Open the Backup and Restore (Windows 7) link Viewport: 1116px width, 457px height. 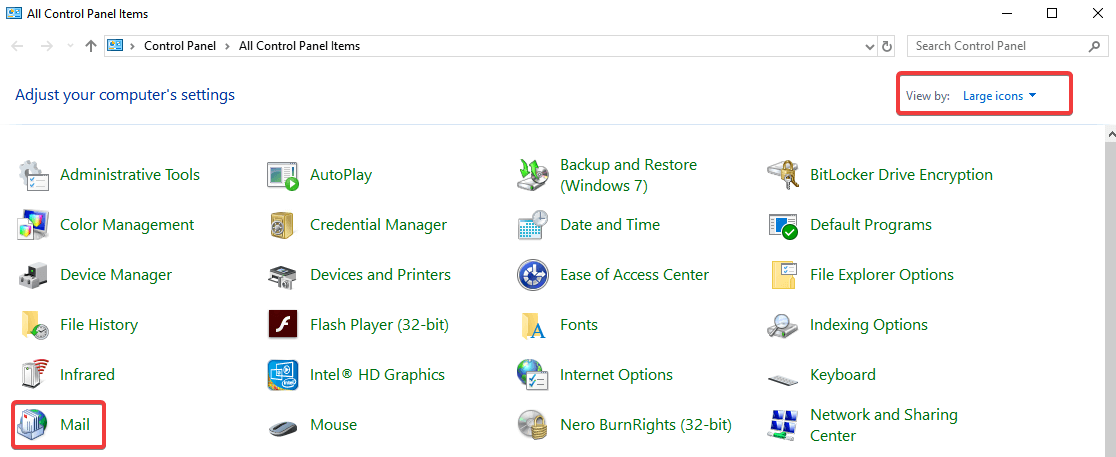[x=628, y=175]
